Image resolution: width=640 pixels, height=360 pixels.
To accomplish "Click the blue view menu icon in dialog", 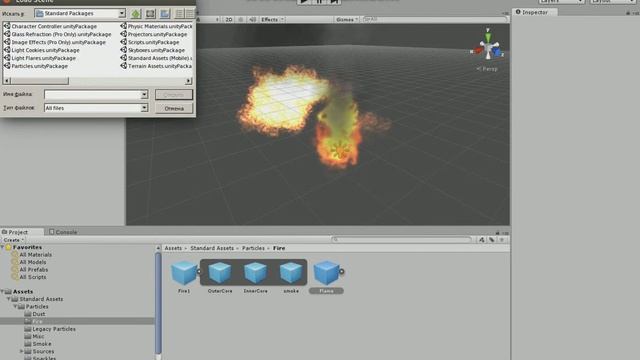I will tap(165, 13).
